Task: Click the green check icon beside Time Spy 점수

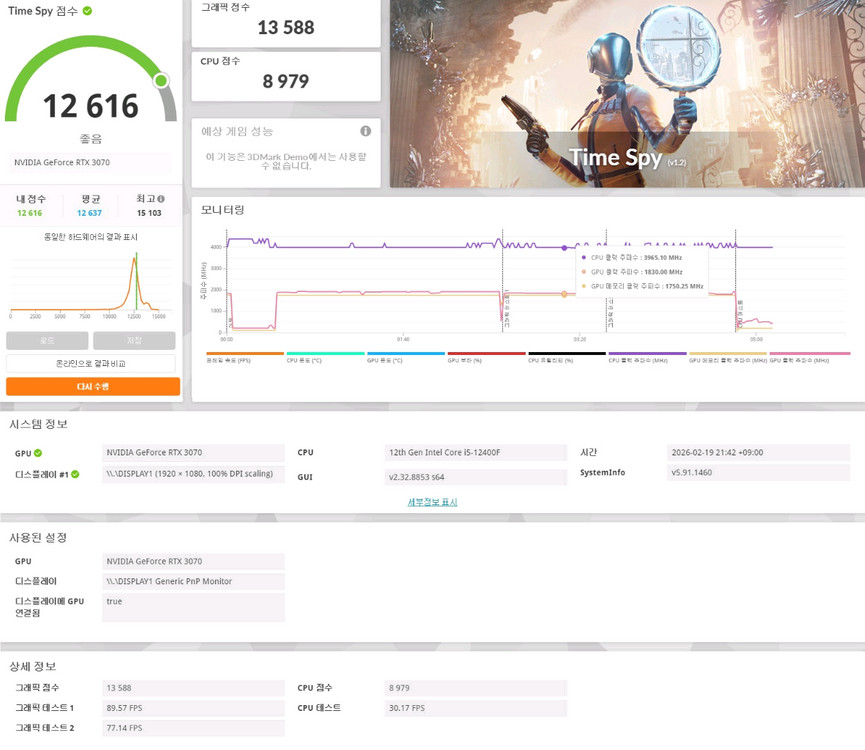Action: point(87,11)
